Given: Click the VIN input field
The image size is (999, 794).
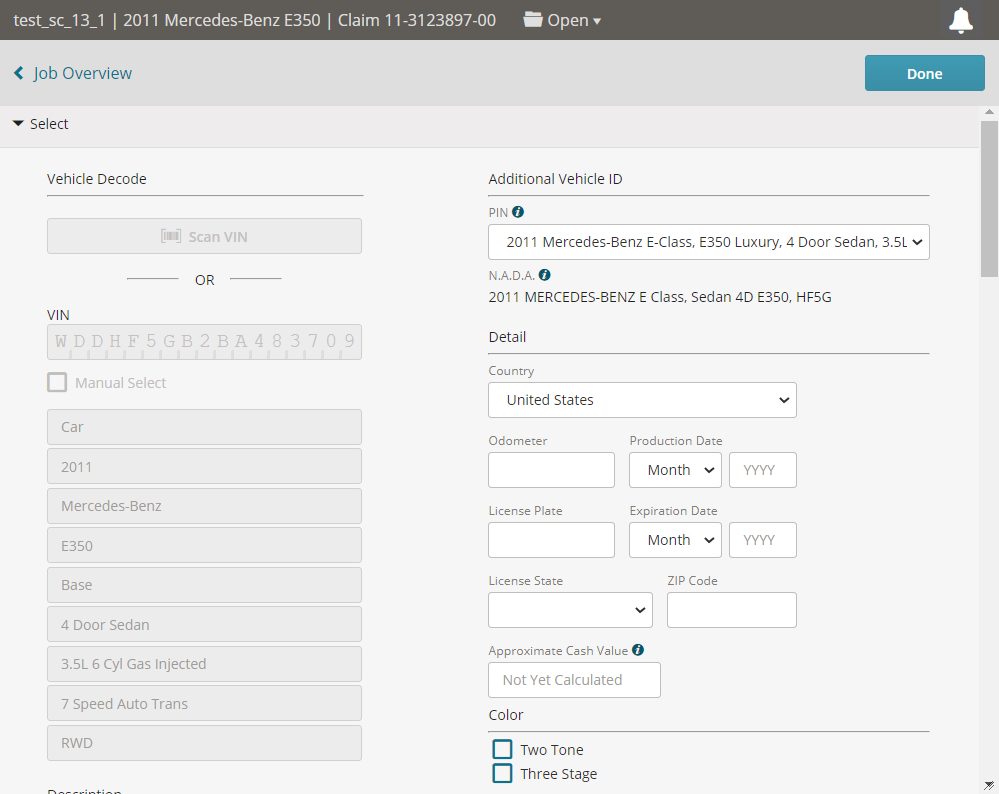Looking at the screenshot, I should click(205, 342).
